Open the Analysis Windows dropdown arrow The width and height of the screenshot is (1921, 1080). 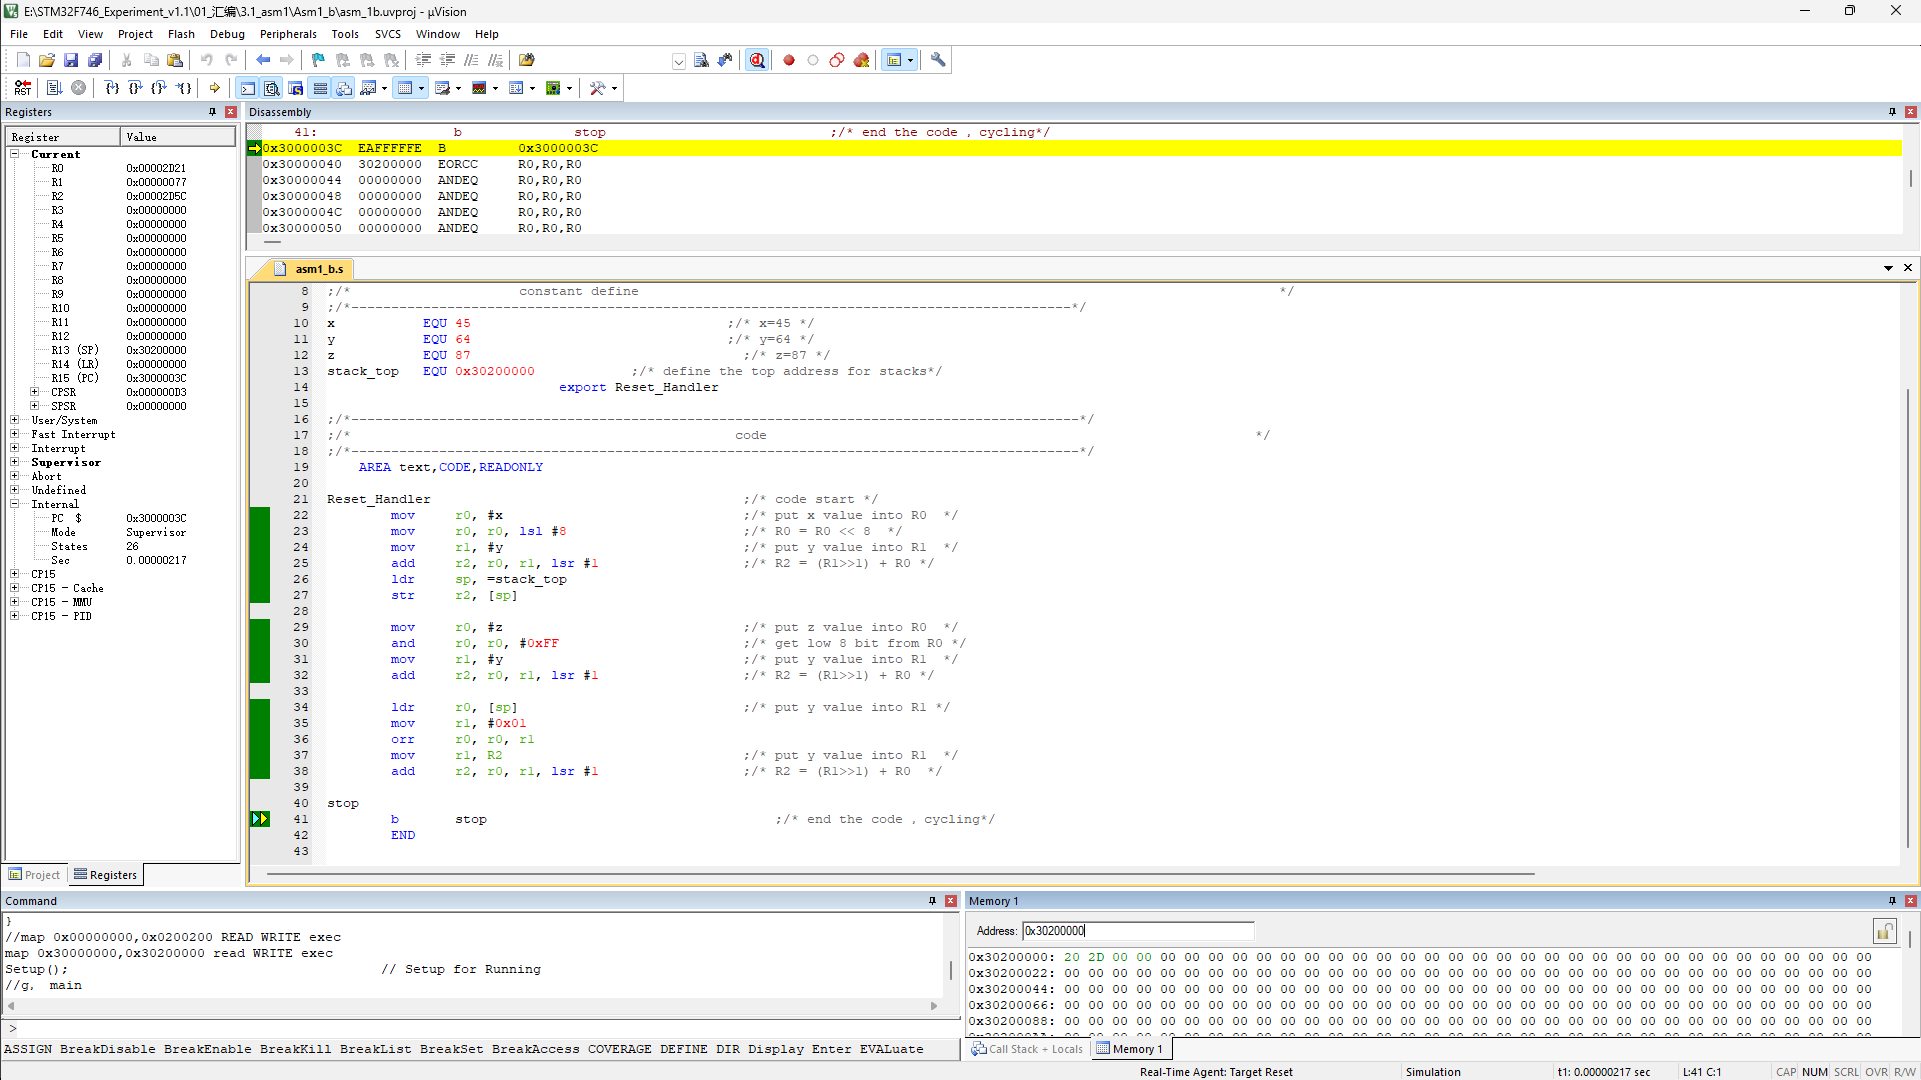point(495,88)
